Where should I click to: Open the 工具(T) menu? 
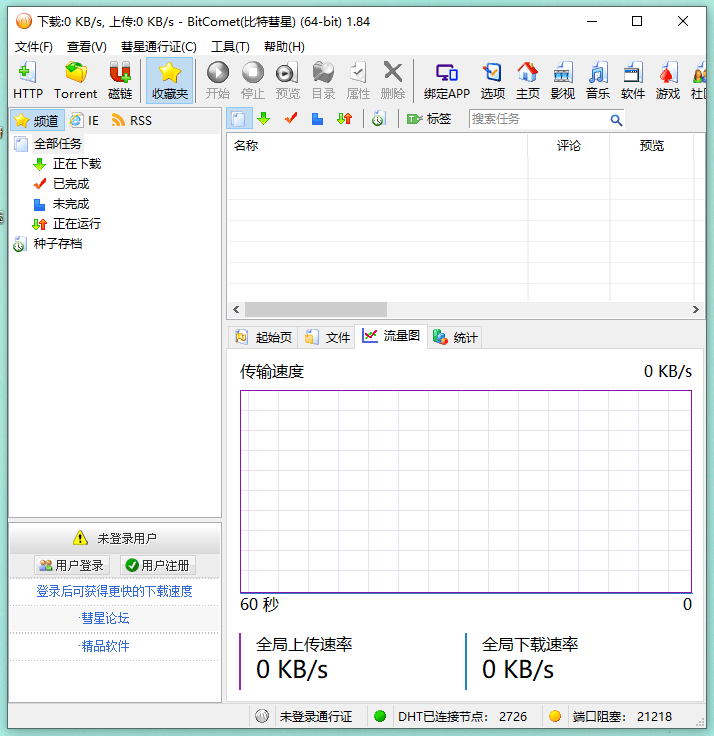(230, 46)
